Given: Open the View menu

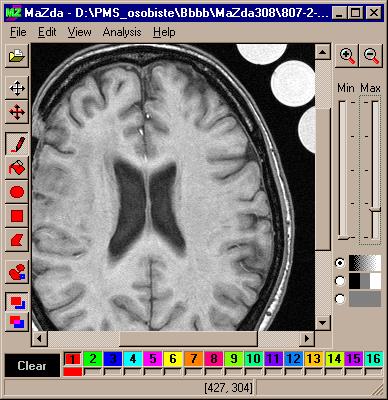Looking at the screenshot, I should coord(79,32).
